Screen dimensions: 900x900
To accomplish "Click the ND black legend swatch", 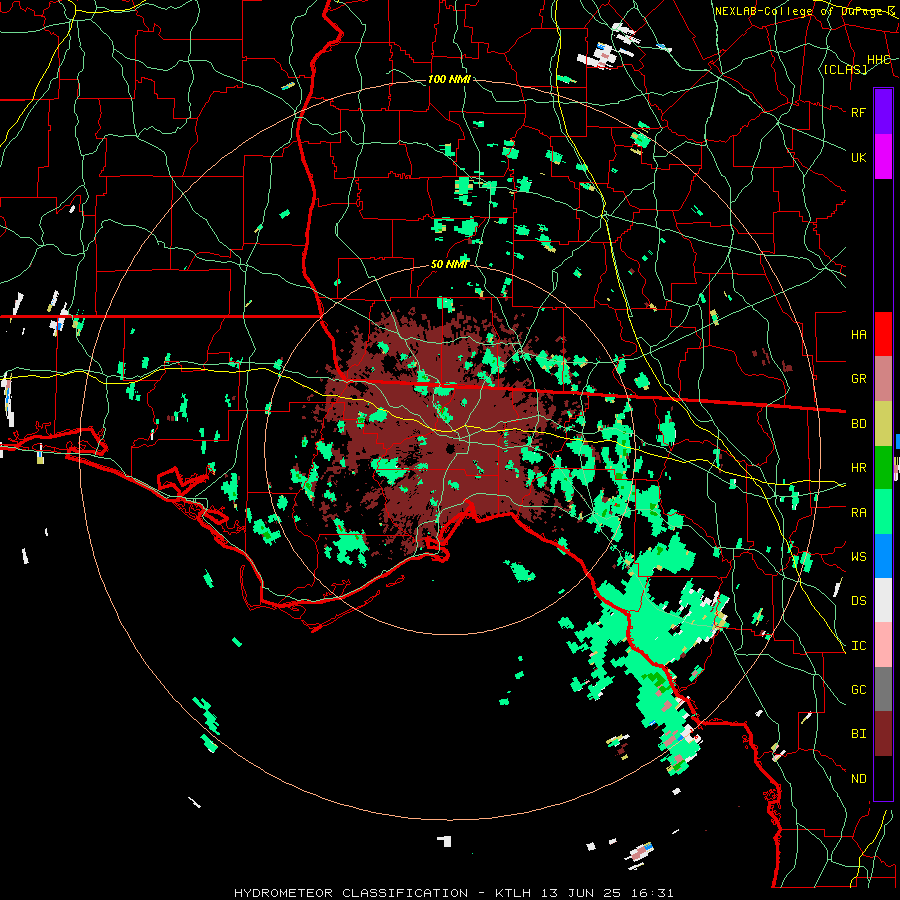I will [883, 778].
